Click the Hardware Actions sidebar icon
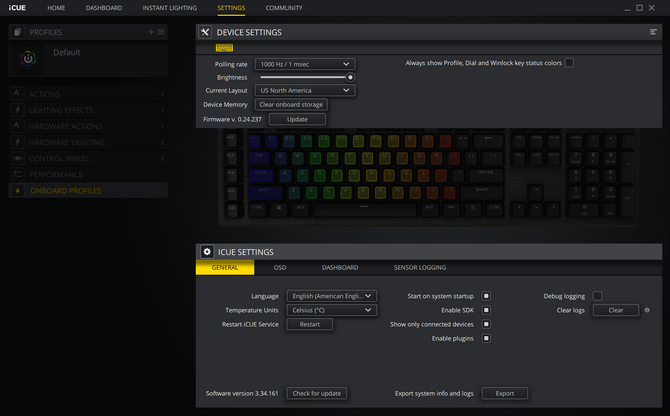670x416 pixels. [17, 126]
